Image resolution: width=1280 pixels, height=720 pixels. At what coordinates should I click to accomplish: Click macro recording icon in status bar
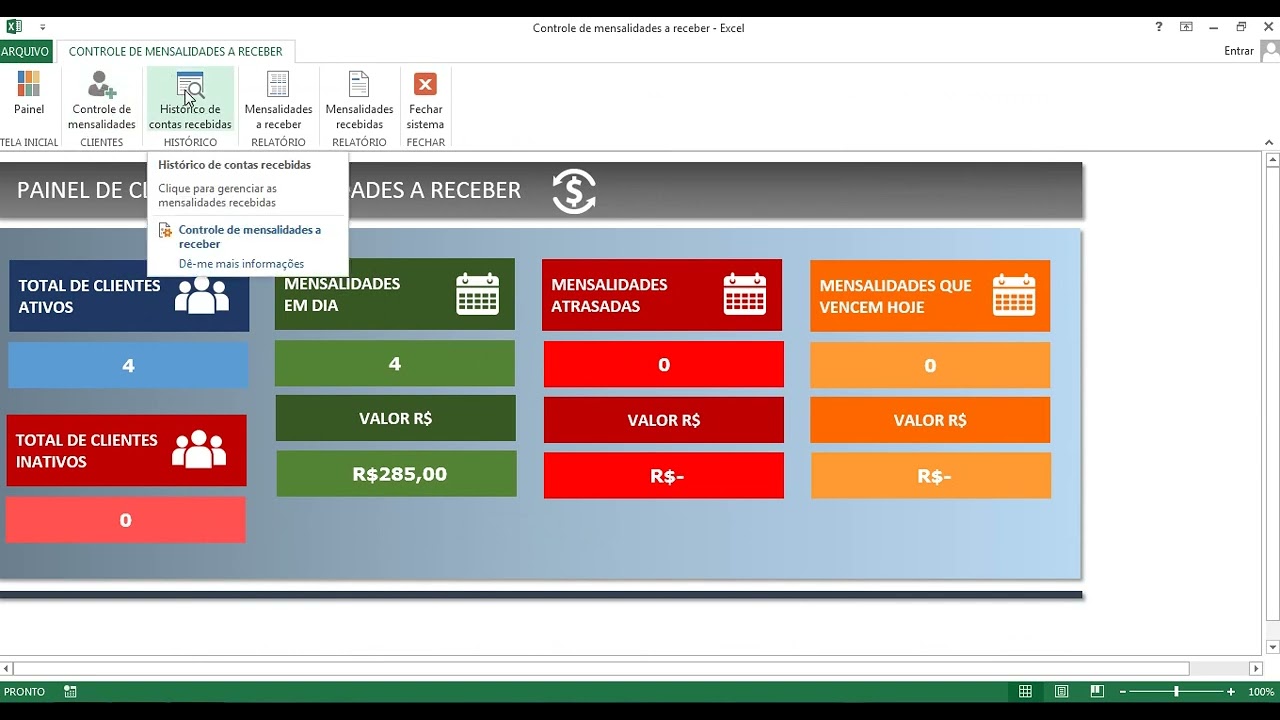pos(70,691)
